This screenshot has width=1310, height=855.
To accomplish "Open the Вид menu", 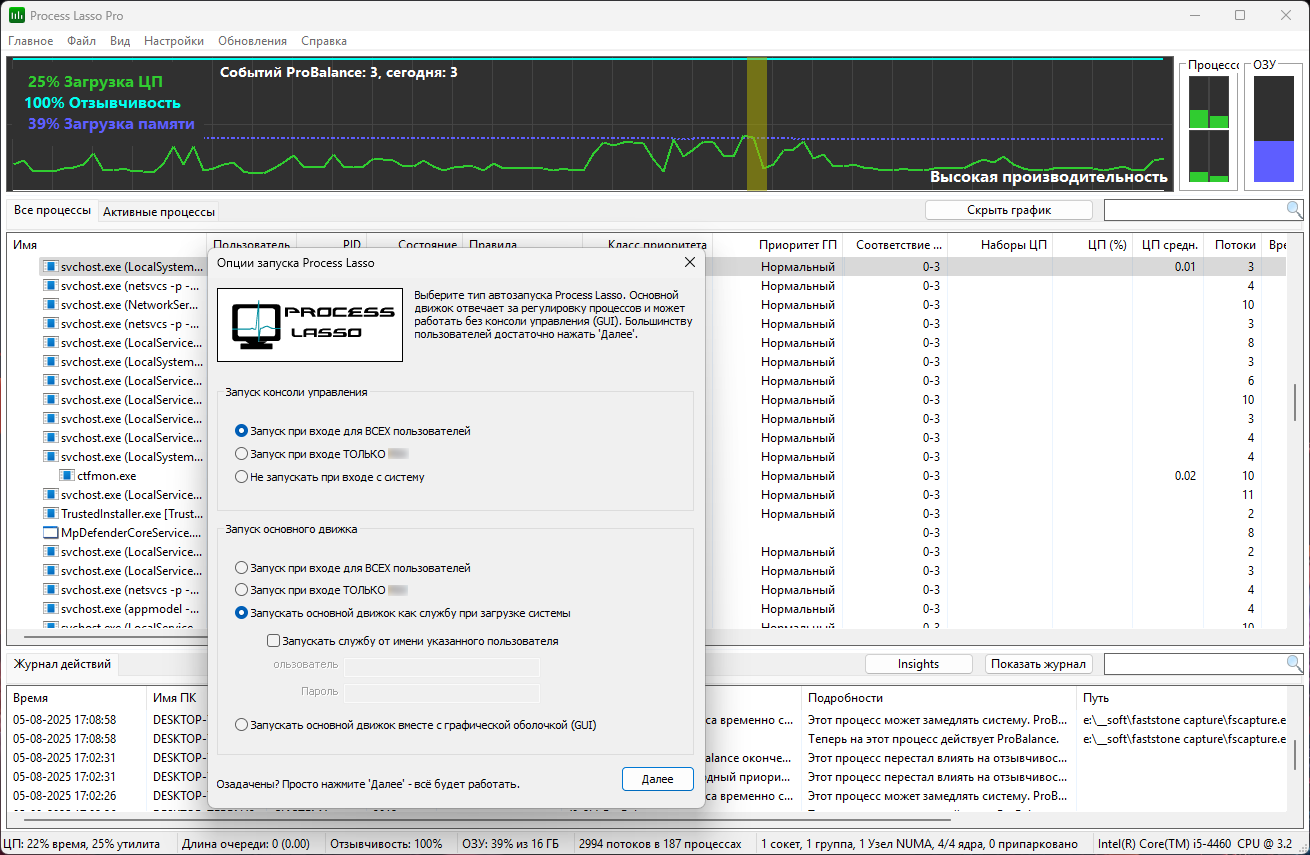I will tap(120, 41).
